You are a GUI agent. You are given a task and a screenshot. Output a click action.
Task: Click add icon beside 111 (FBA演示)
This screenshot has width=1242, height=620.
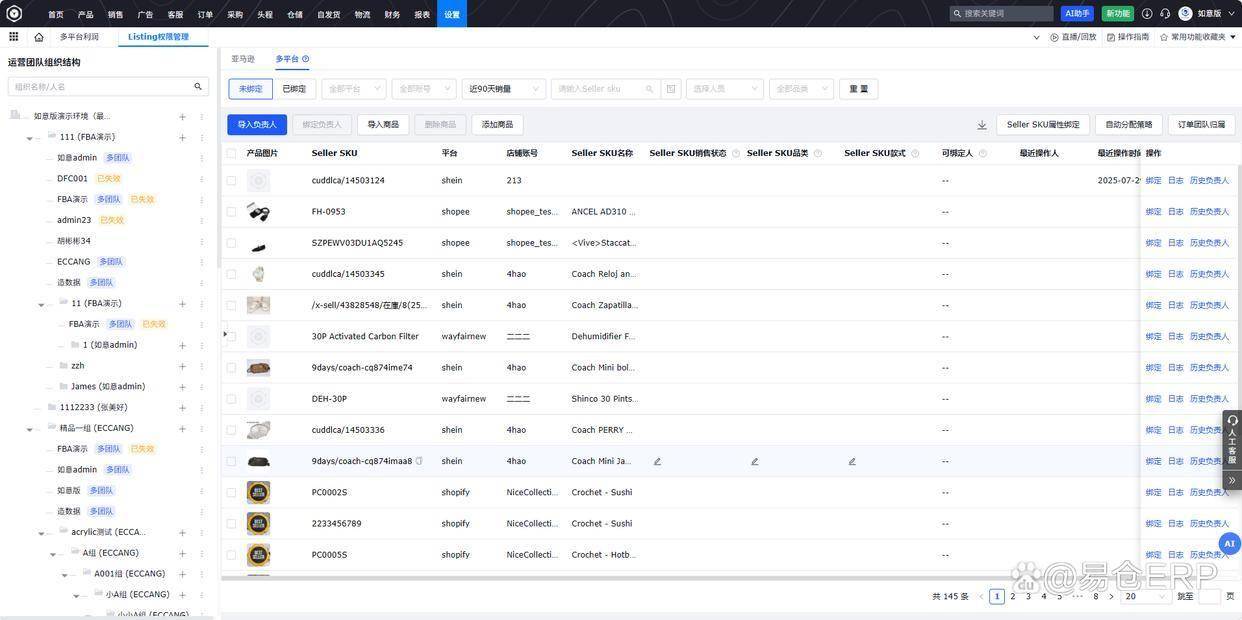[182, 137]
